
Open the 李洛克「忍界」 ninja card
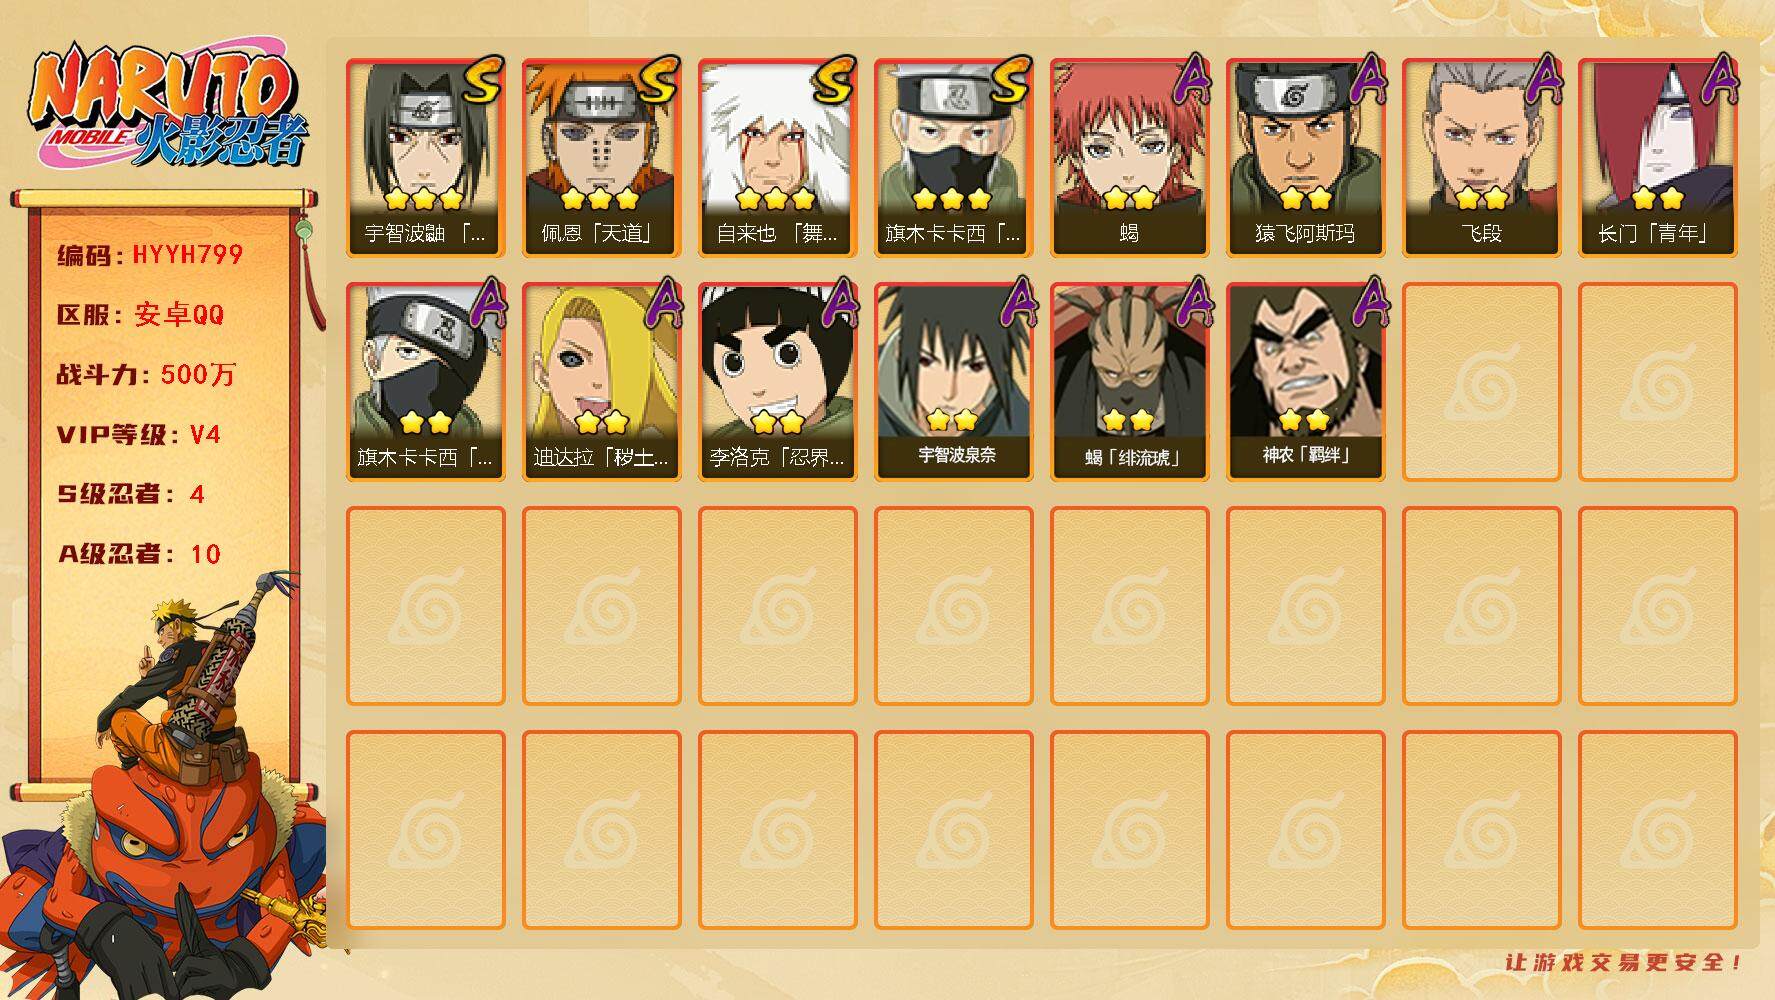click(777, 382)
